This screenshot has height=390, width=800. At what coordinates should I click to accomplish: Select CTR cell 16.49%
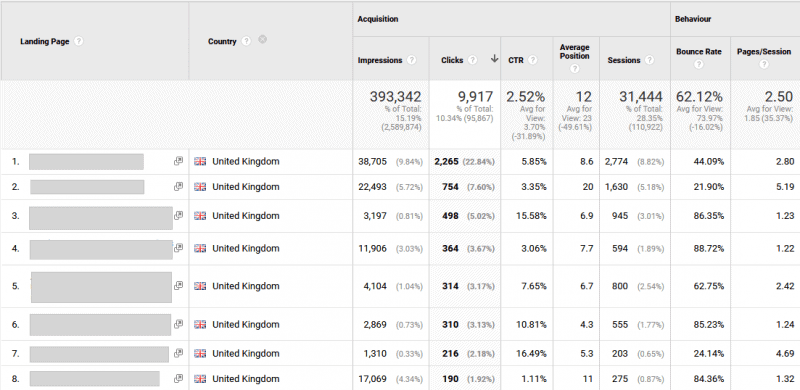tap(531, 353)
